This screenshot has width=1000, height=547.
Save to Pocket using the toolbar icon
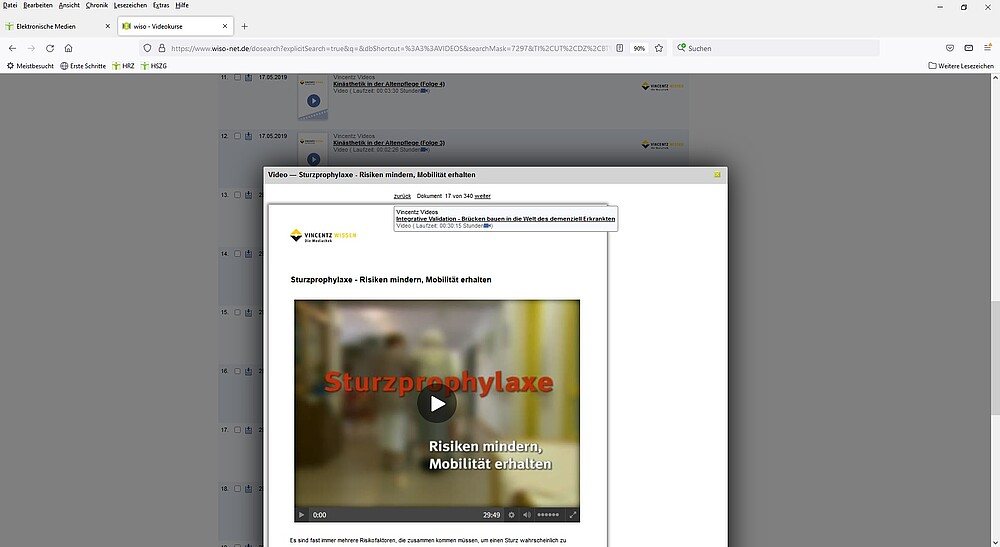pyautogui.click(x=949, y=48)
